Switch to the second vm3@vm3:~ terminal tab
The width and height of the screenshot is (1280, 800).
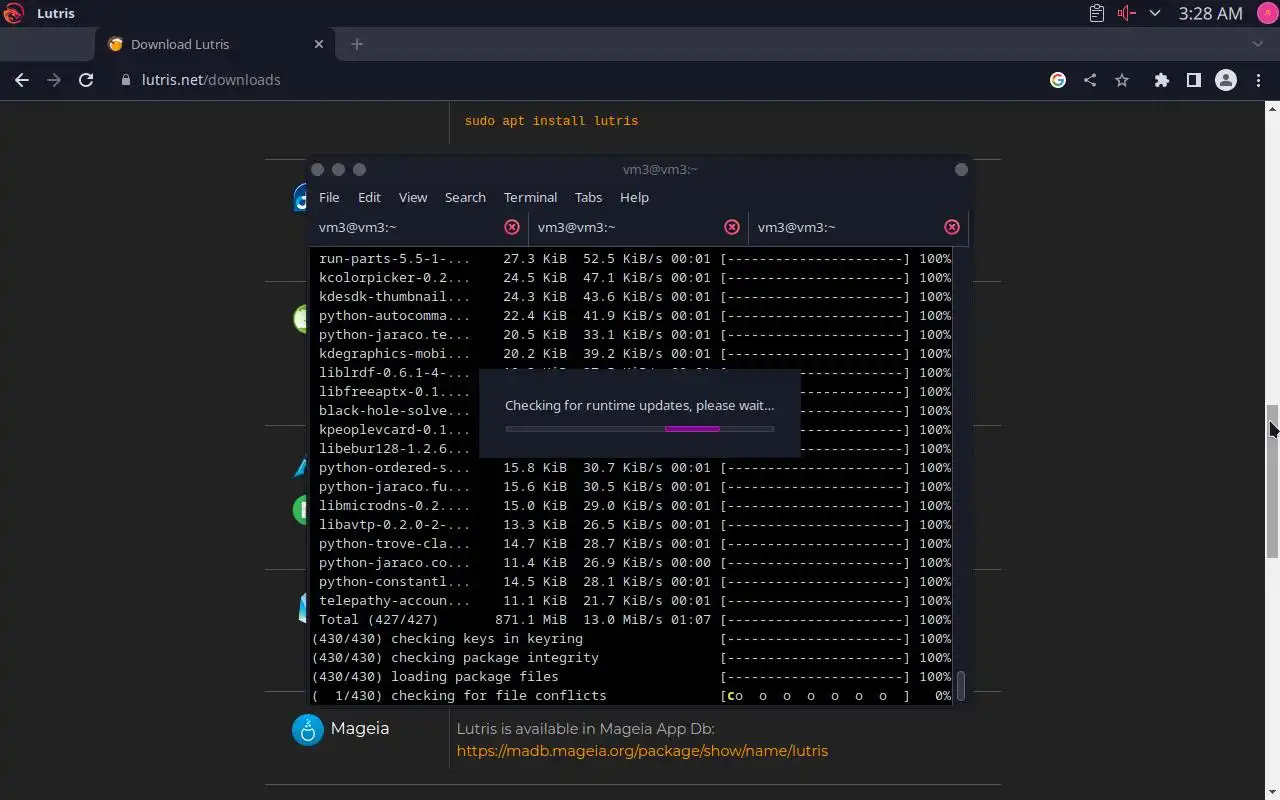click(x=638, y=227)
